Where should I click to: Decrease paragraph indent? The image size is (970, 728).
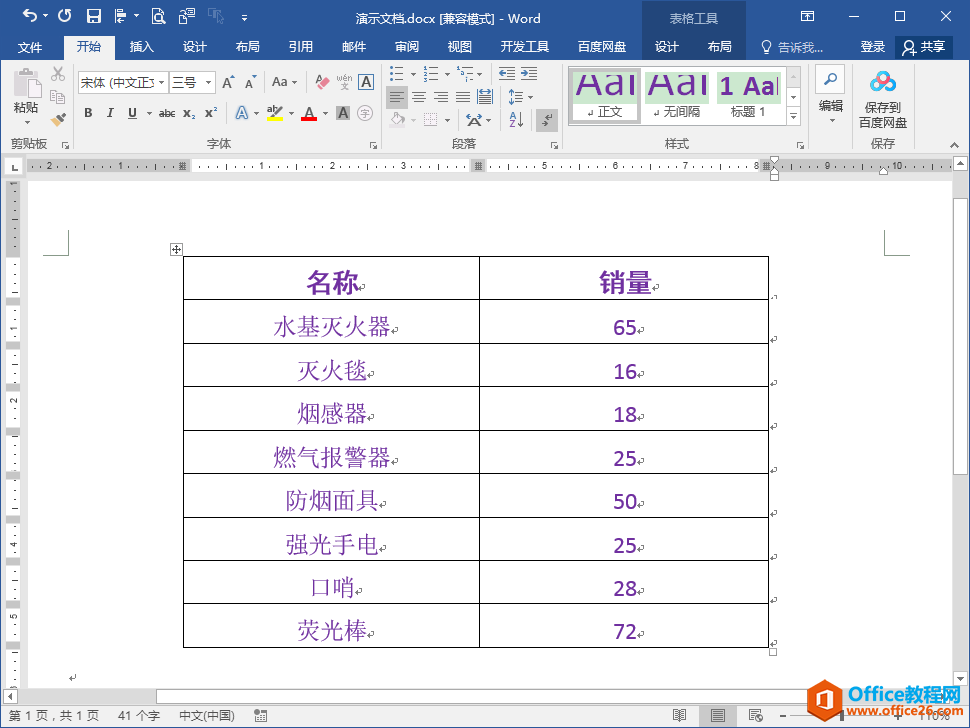507,74
